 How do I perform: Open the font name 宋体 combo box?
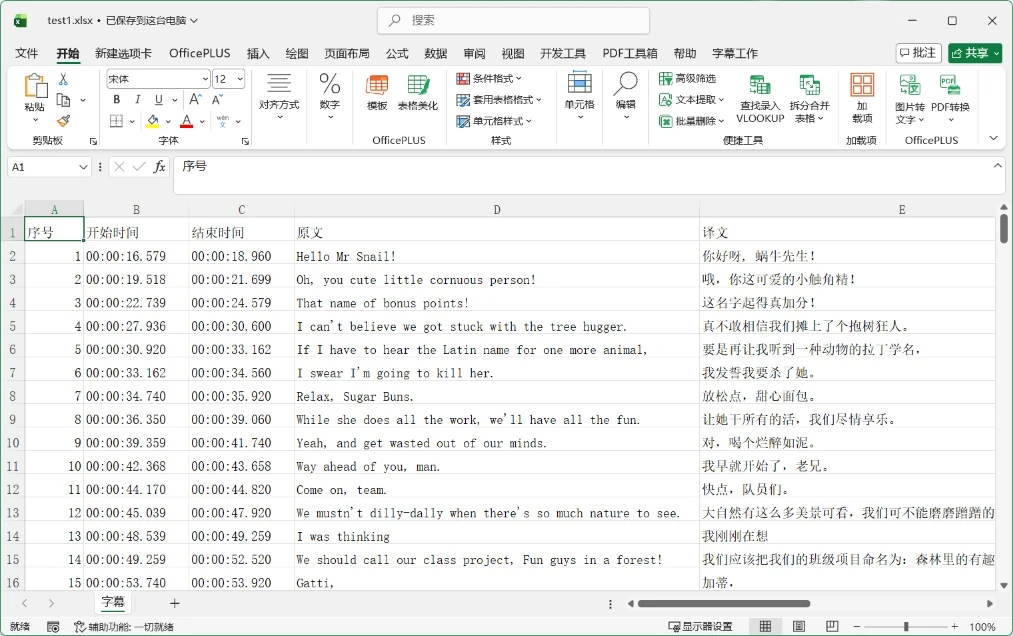coord(158,79)
